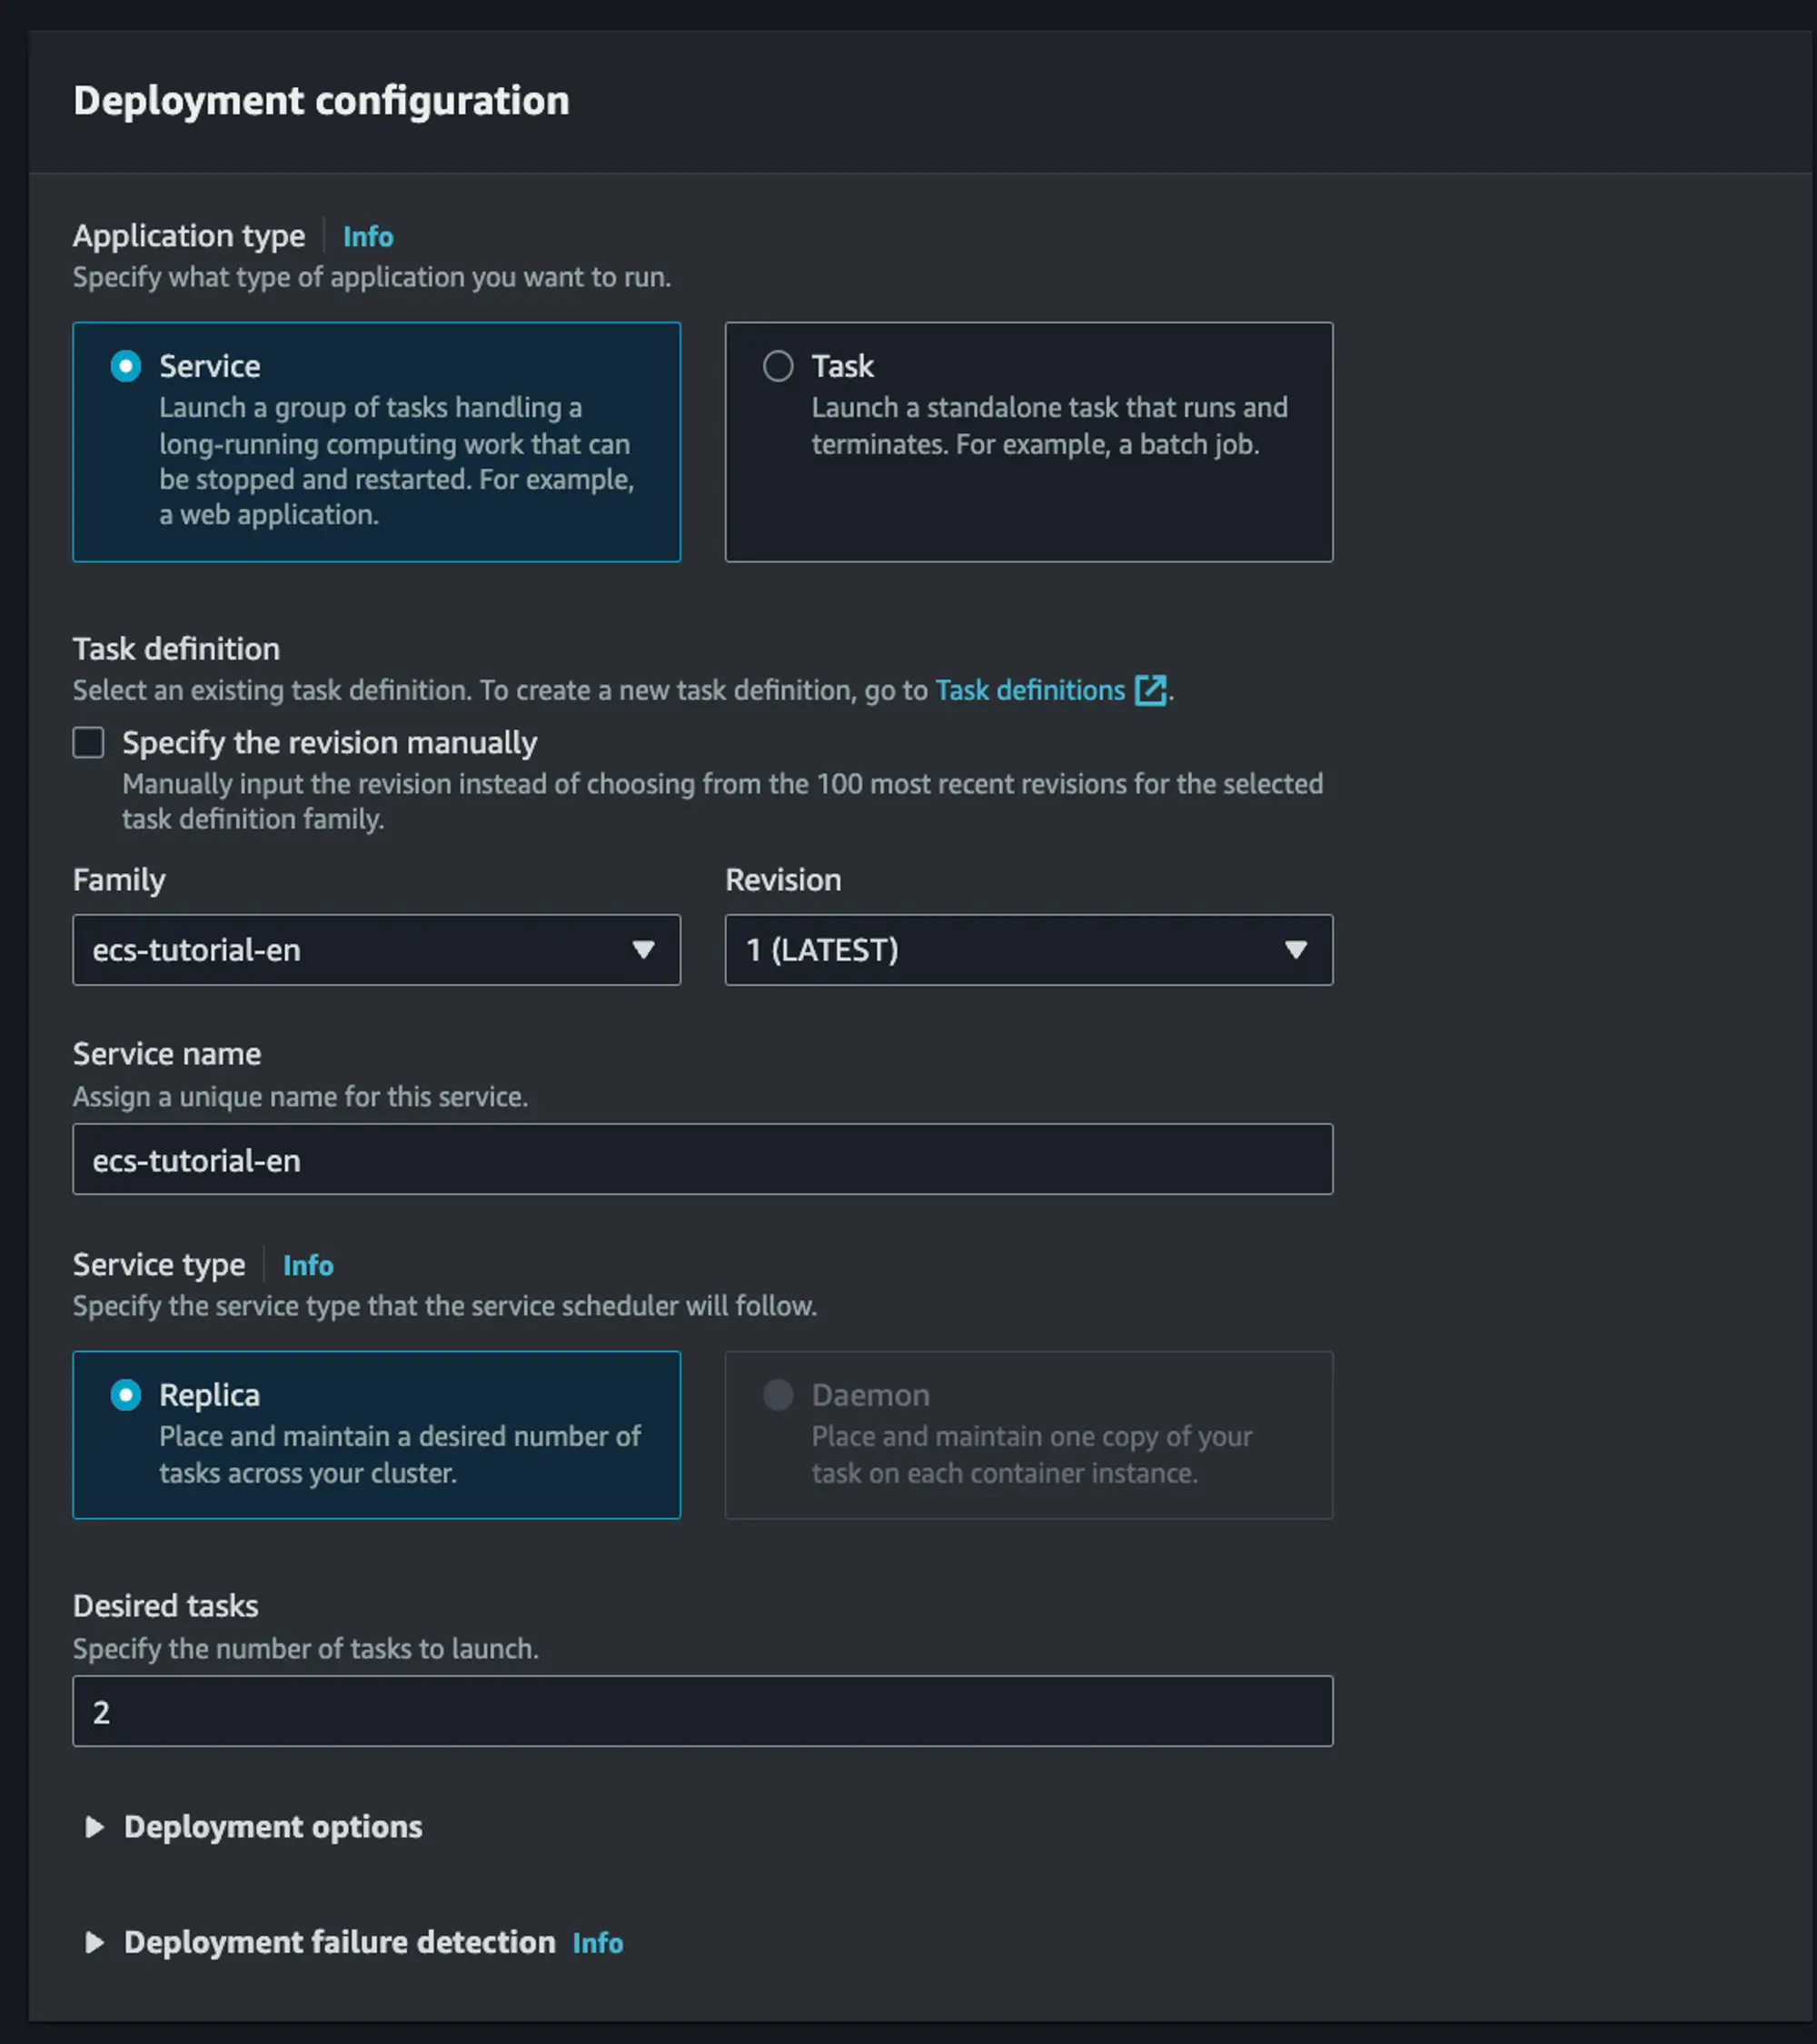Open the Family dropdown chevron arrow
The height and width of the screenshot is (2044, 1817).
click(x=645, y=951)
